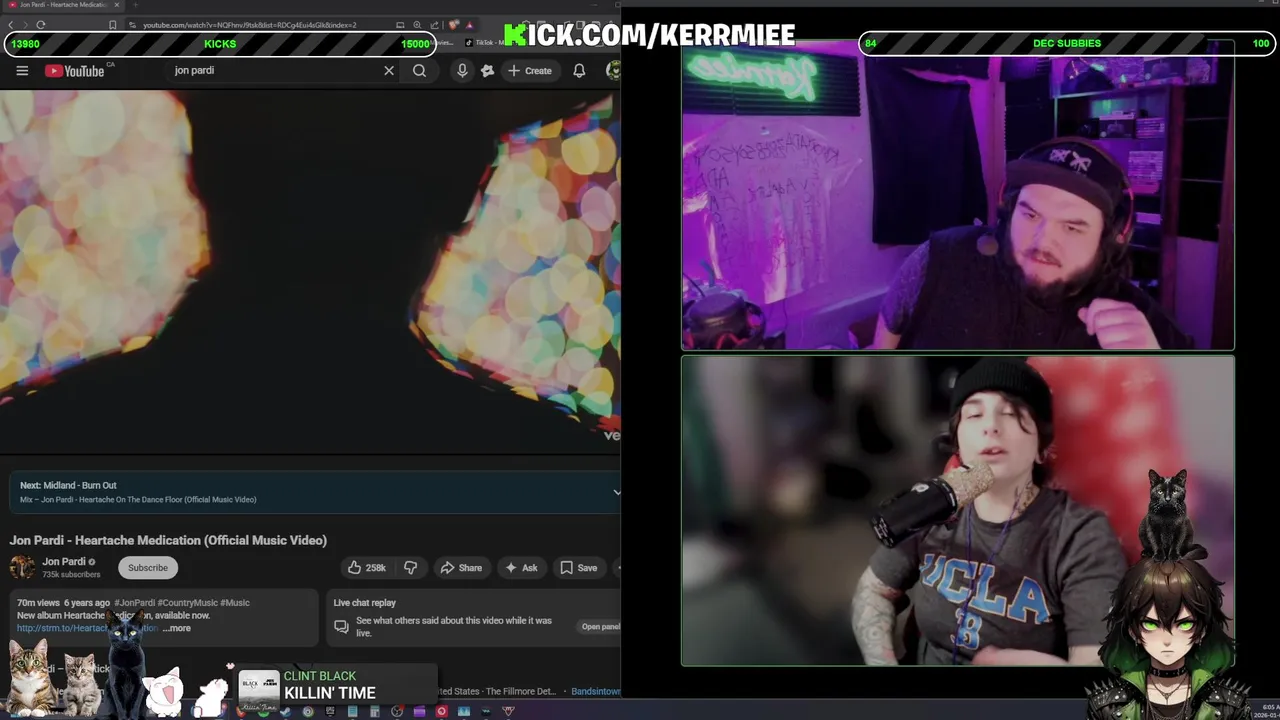Open the YouTube Create menu
This screenshot has height=720, width=1280.
click(530, 71)
